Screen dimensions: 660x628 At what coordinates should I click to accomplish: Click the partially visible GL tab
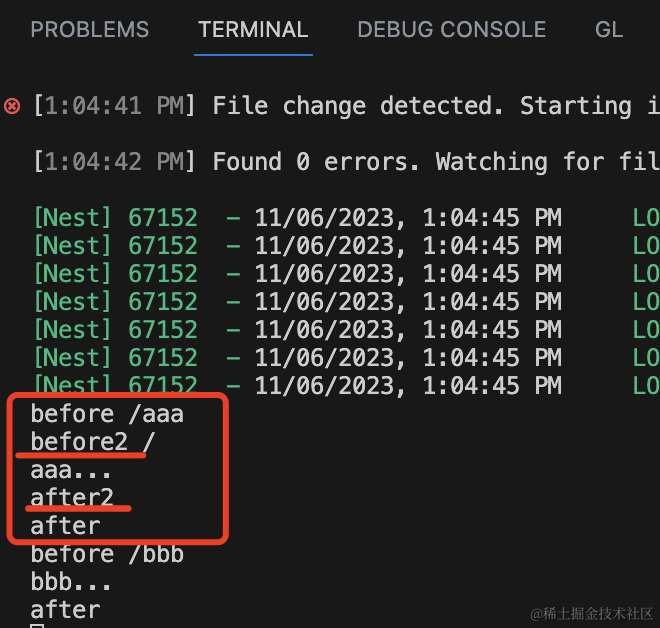pyautogui.click(x=608, y=30)
